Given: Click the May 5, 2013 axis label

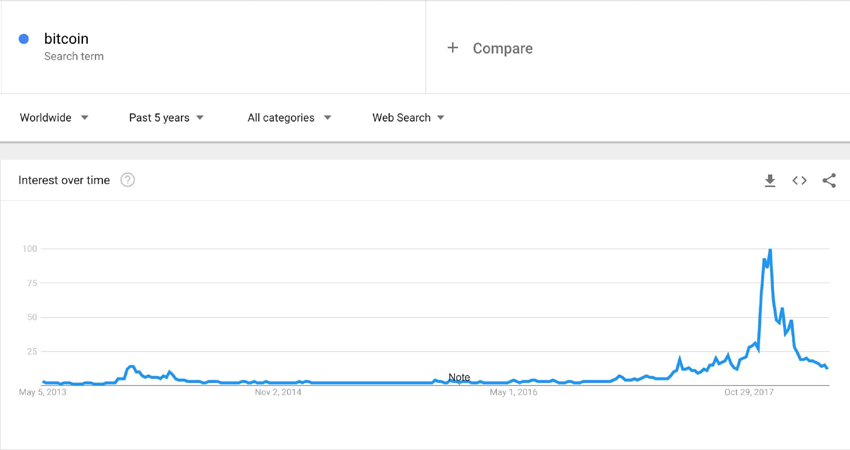Looking at the screenshot, I should 43,392.
